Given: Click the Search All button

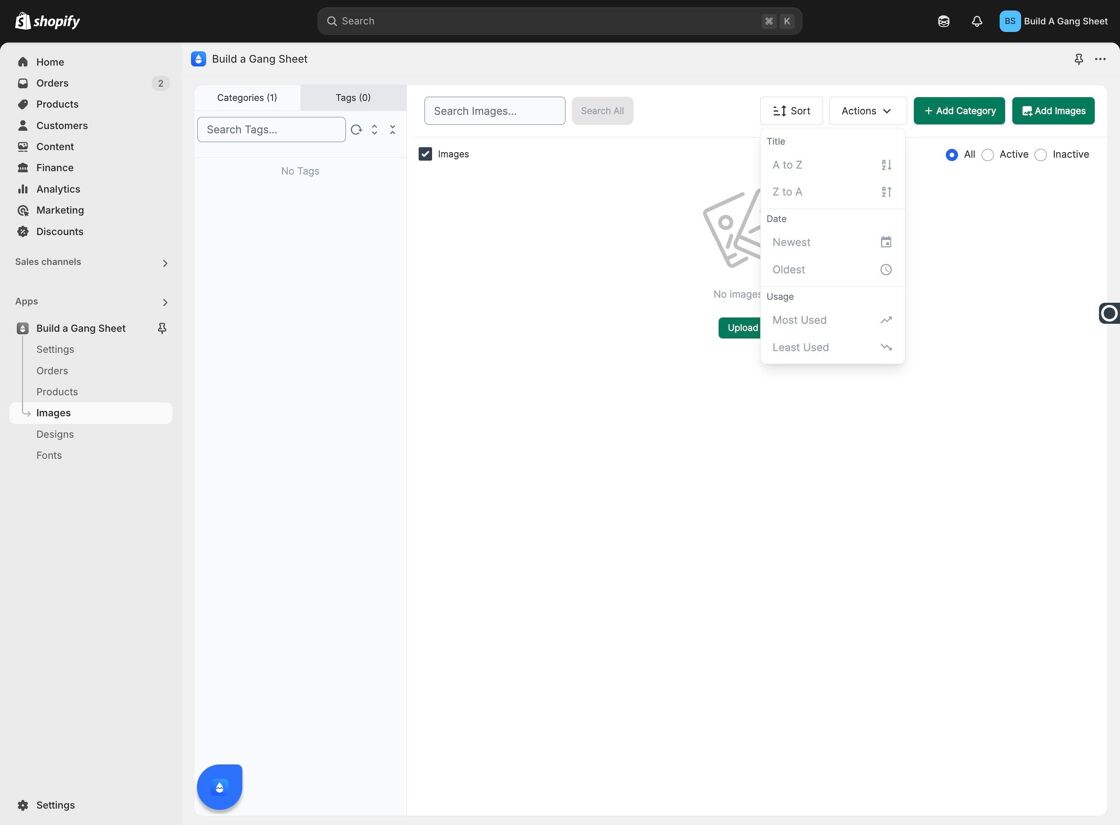Looking at the screenshot, I should (x=602, y=111).
